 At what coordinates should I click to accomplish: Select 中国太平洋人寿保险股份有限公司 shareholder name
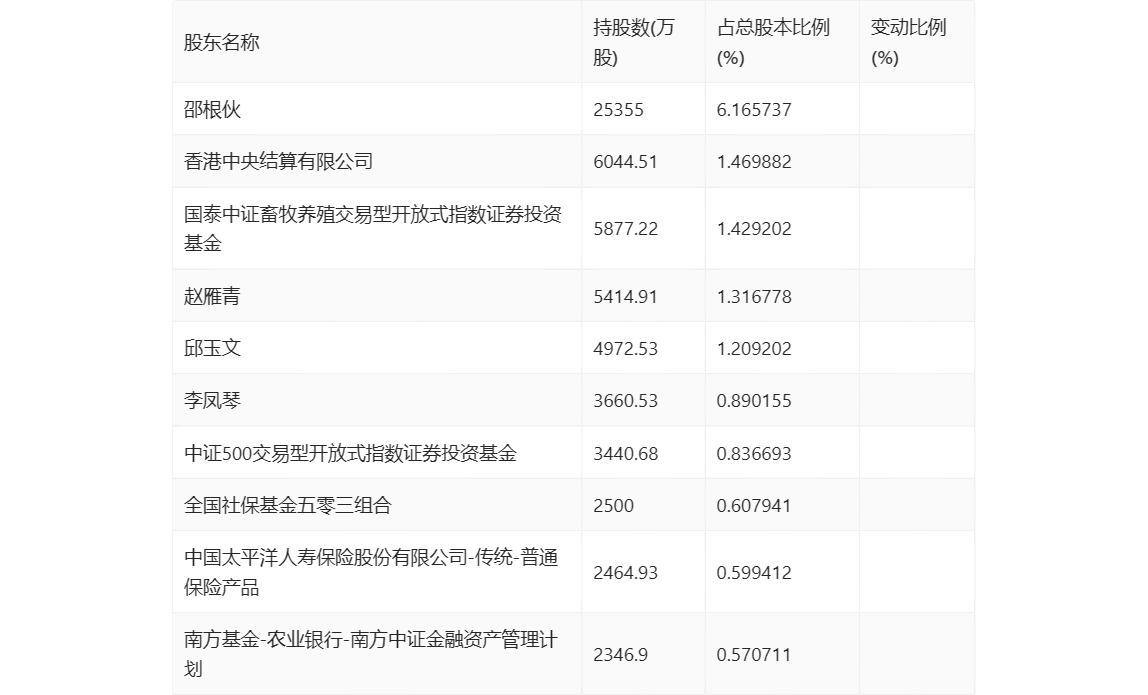pos(371,572)
